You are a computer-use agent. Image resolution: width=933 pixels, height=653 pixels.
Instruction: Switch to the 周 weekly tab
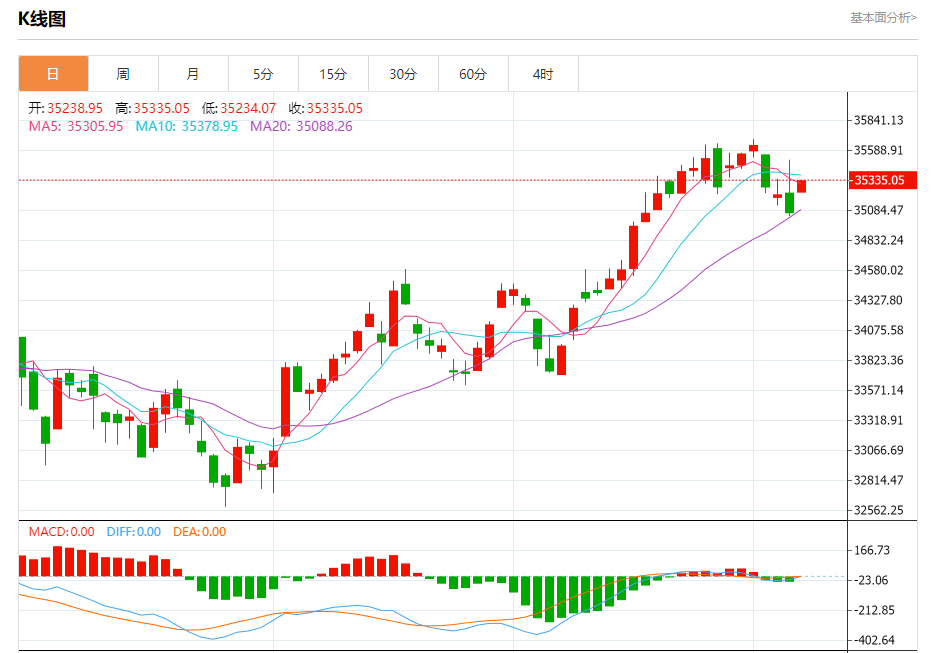(x=123, y=74)
